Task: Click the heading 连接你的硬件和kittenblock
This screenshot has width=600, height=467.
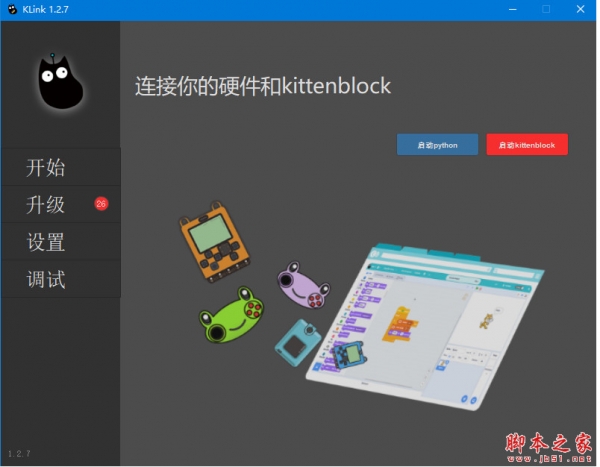Action: tap(263, 86)
